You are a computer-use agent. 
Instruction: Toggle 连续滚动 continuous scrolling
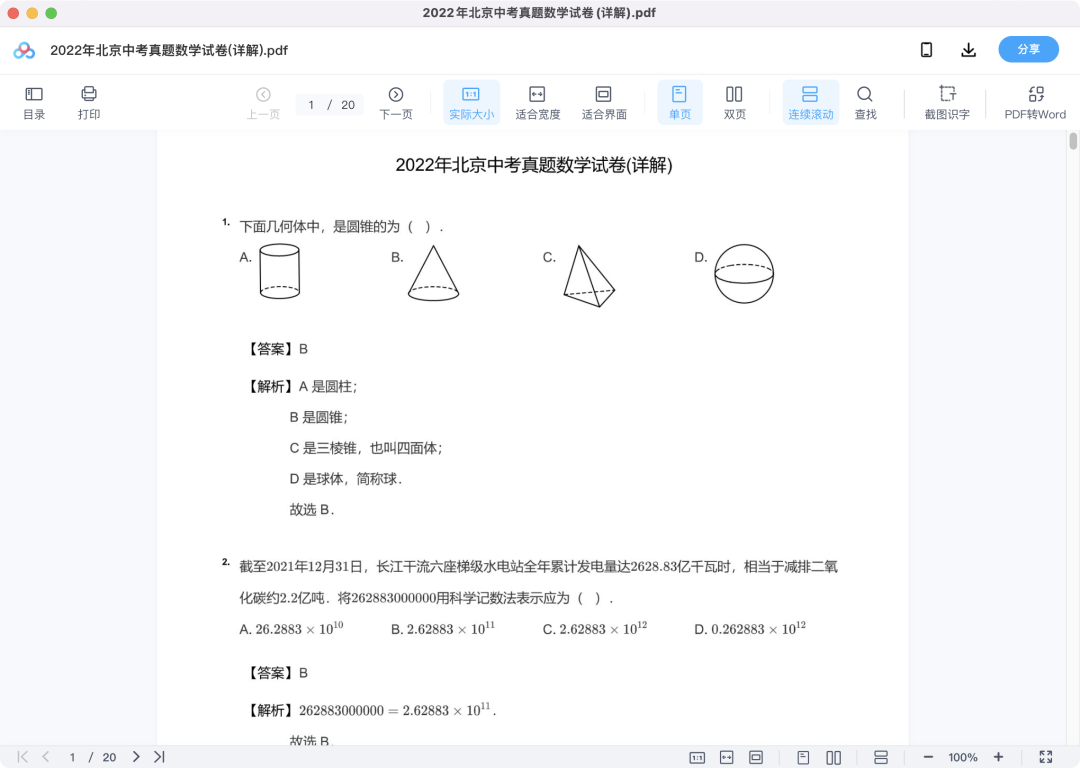pos(810,103)
